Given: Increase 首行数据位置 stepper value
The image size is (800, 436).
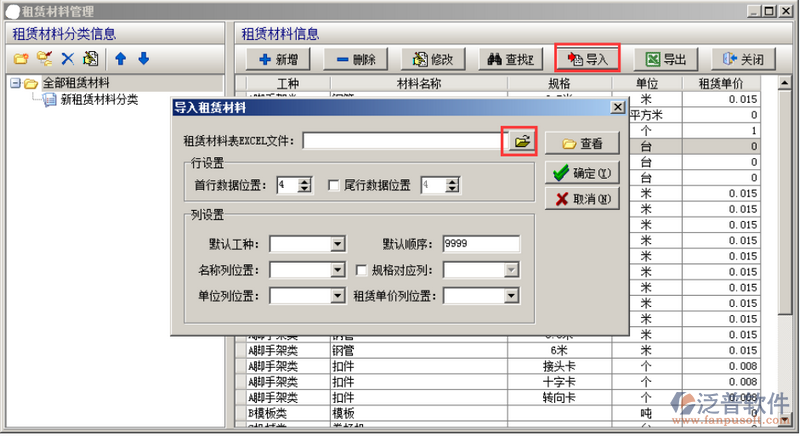Looking at the screenshot, I should (305, 181).
